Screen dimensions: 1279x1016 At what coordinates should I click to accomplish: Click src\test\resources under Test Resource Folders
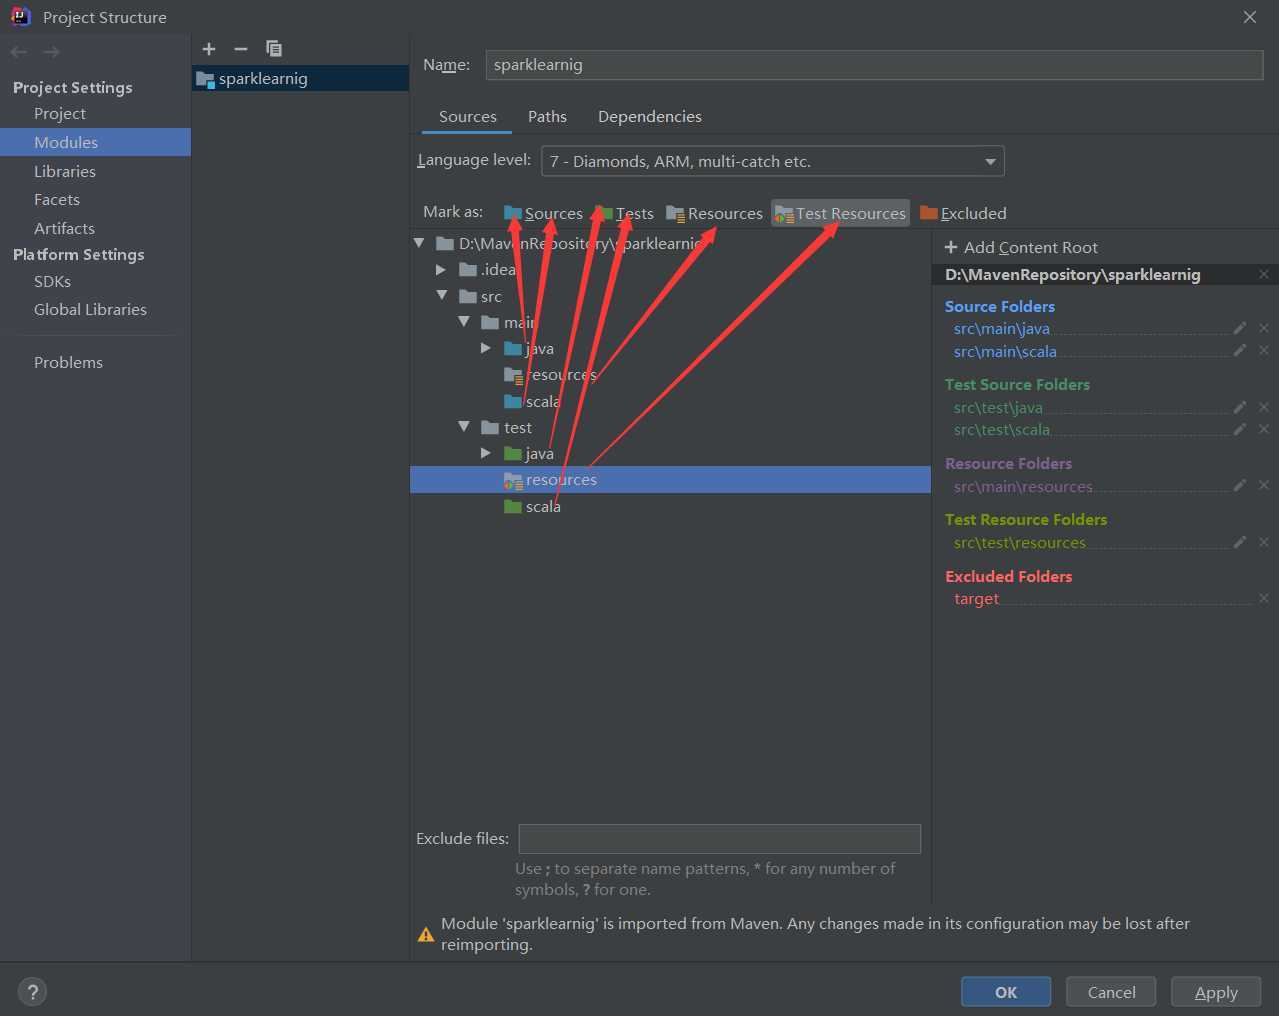[x=1019, y=542]
